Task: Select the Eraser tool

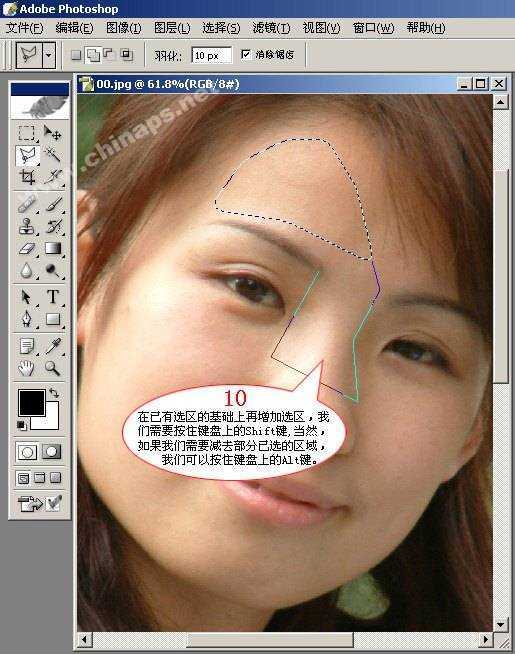Action: (27, 249)
